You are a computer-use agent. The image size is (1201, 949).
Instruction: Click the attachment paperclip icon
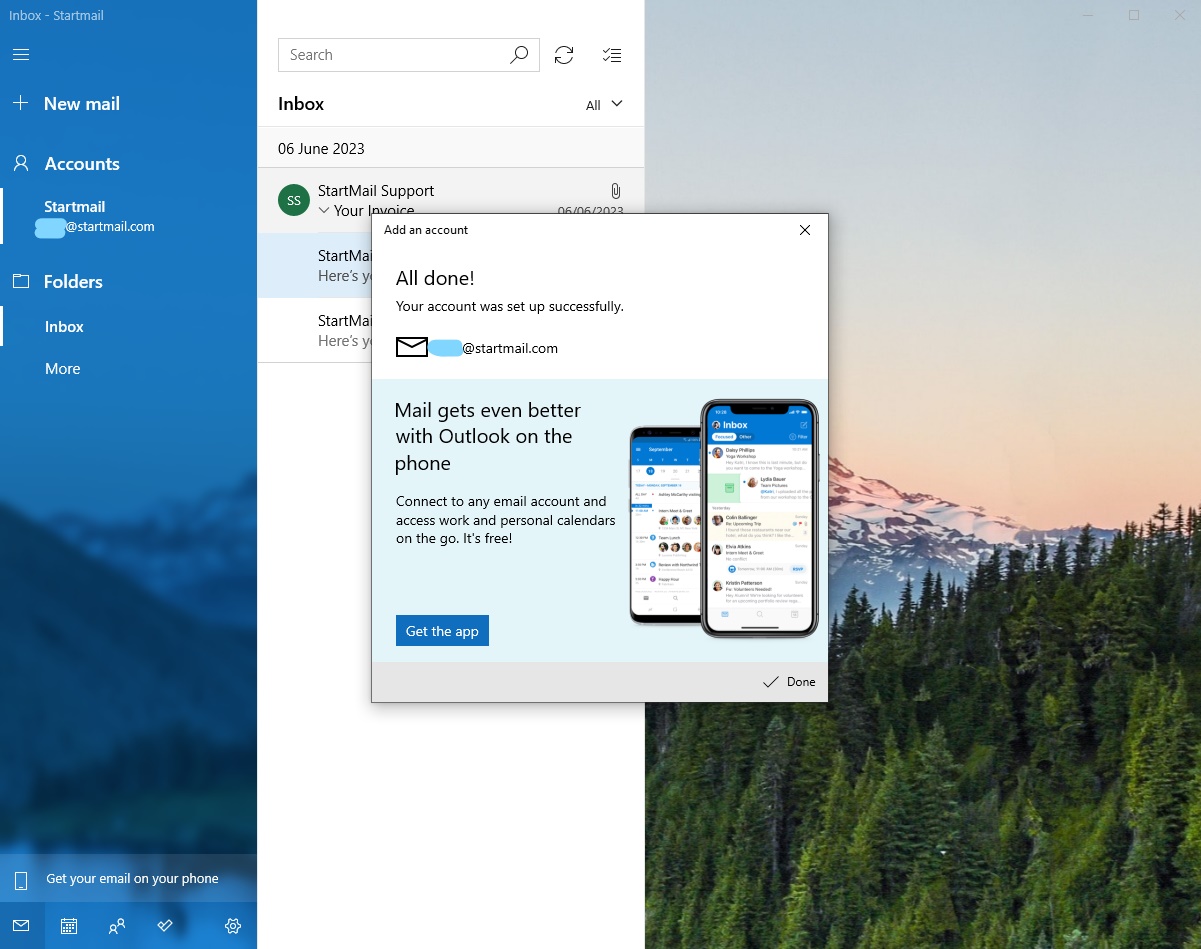tap(615, 190)
